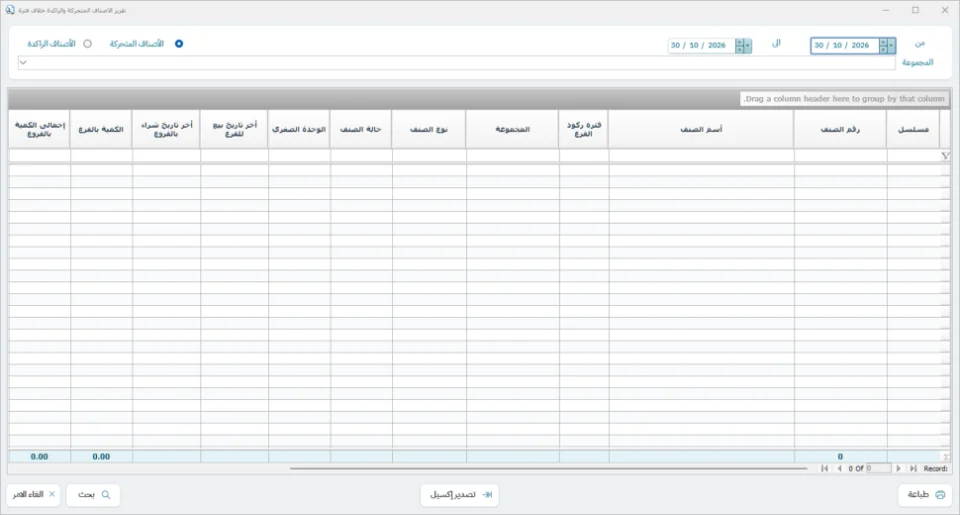Go to the next record in navigator
960x515 pixels.
[x=898, y=468]
